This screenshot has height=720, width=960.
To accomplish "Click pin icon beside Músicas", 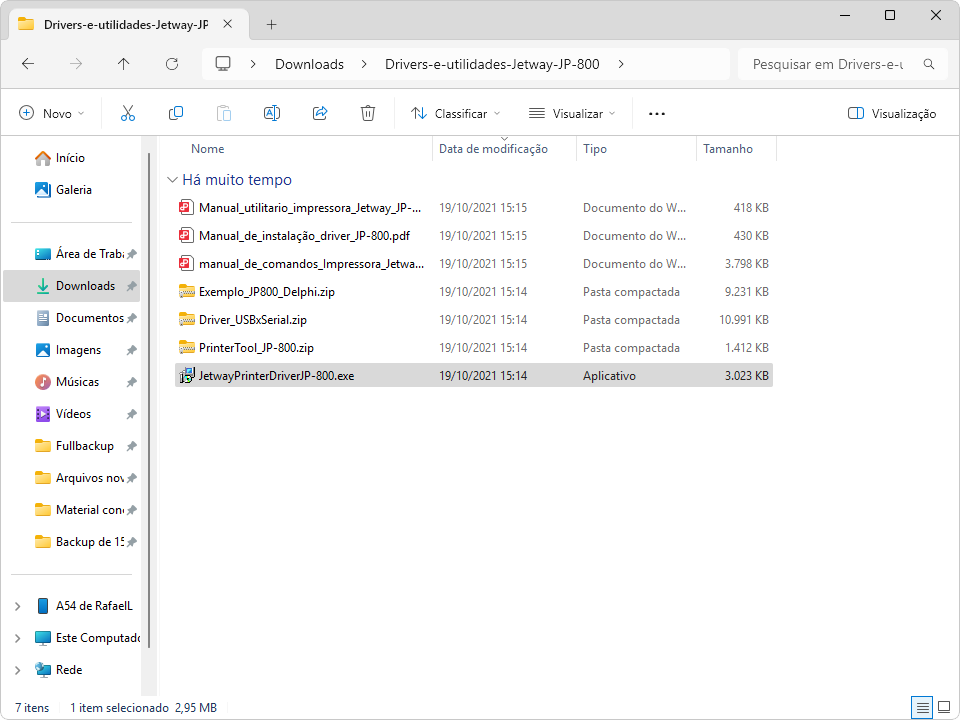I will click(131, 382).
